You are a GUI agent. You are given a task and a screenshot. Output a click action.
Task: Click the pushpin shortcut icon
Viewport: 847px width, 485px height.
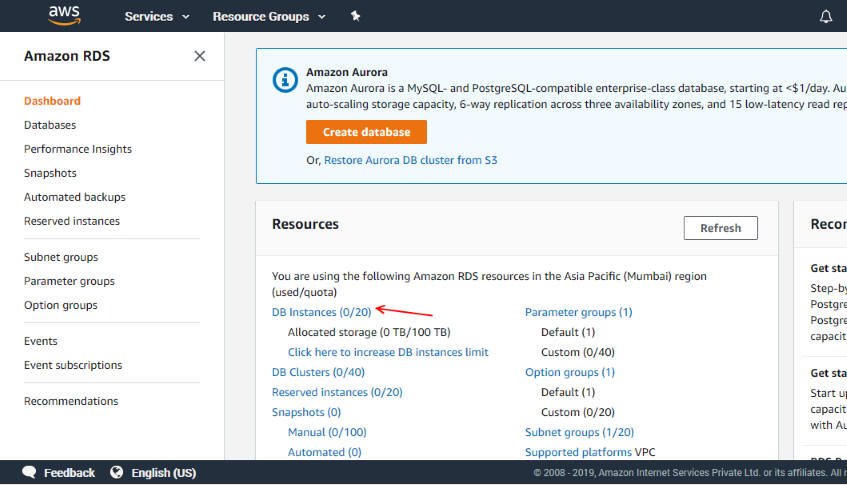355,16
